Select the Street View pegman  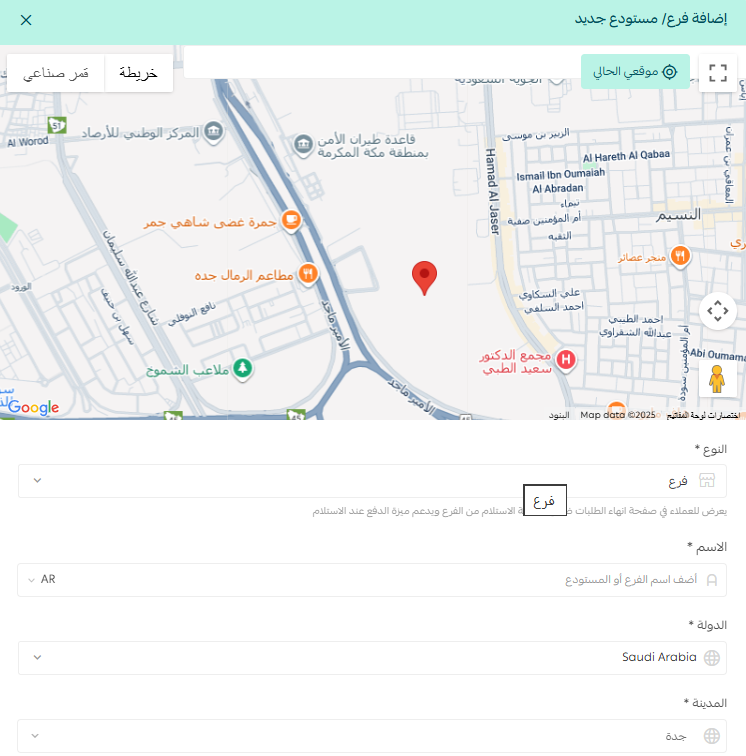[717, 378]
